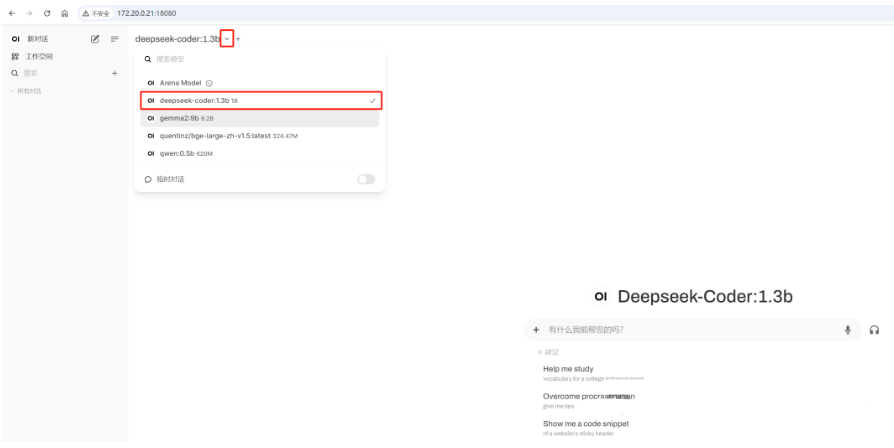894x448 pixels.
Task: Go back in the browser
Action: click(11, 13)
